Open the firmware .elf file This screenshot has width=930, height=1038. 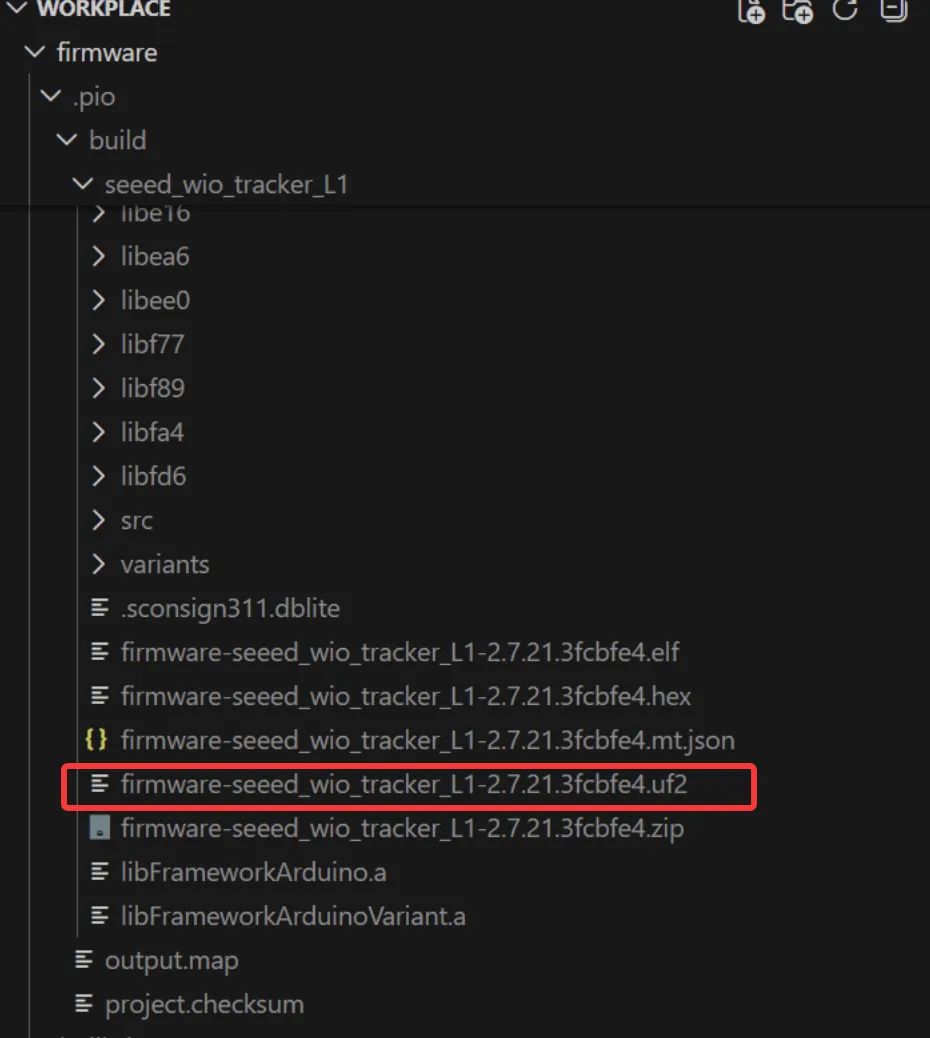(x=400, y=652)
